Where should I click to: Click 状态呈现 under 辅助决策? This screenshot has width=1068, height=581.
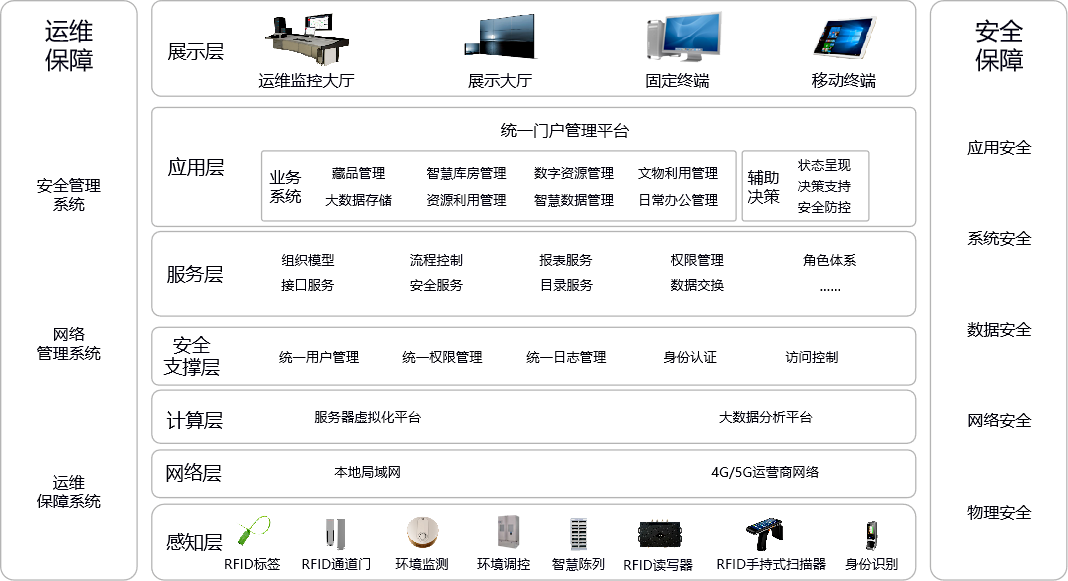coord(824,166)
